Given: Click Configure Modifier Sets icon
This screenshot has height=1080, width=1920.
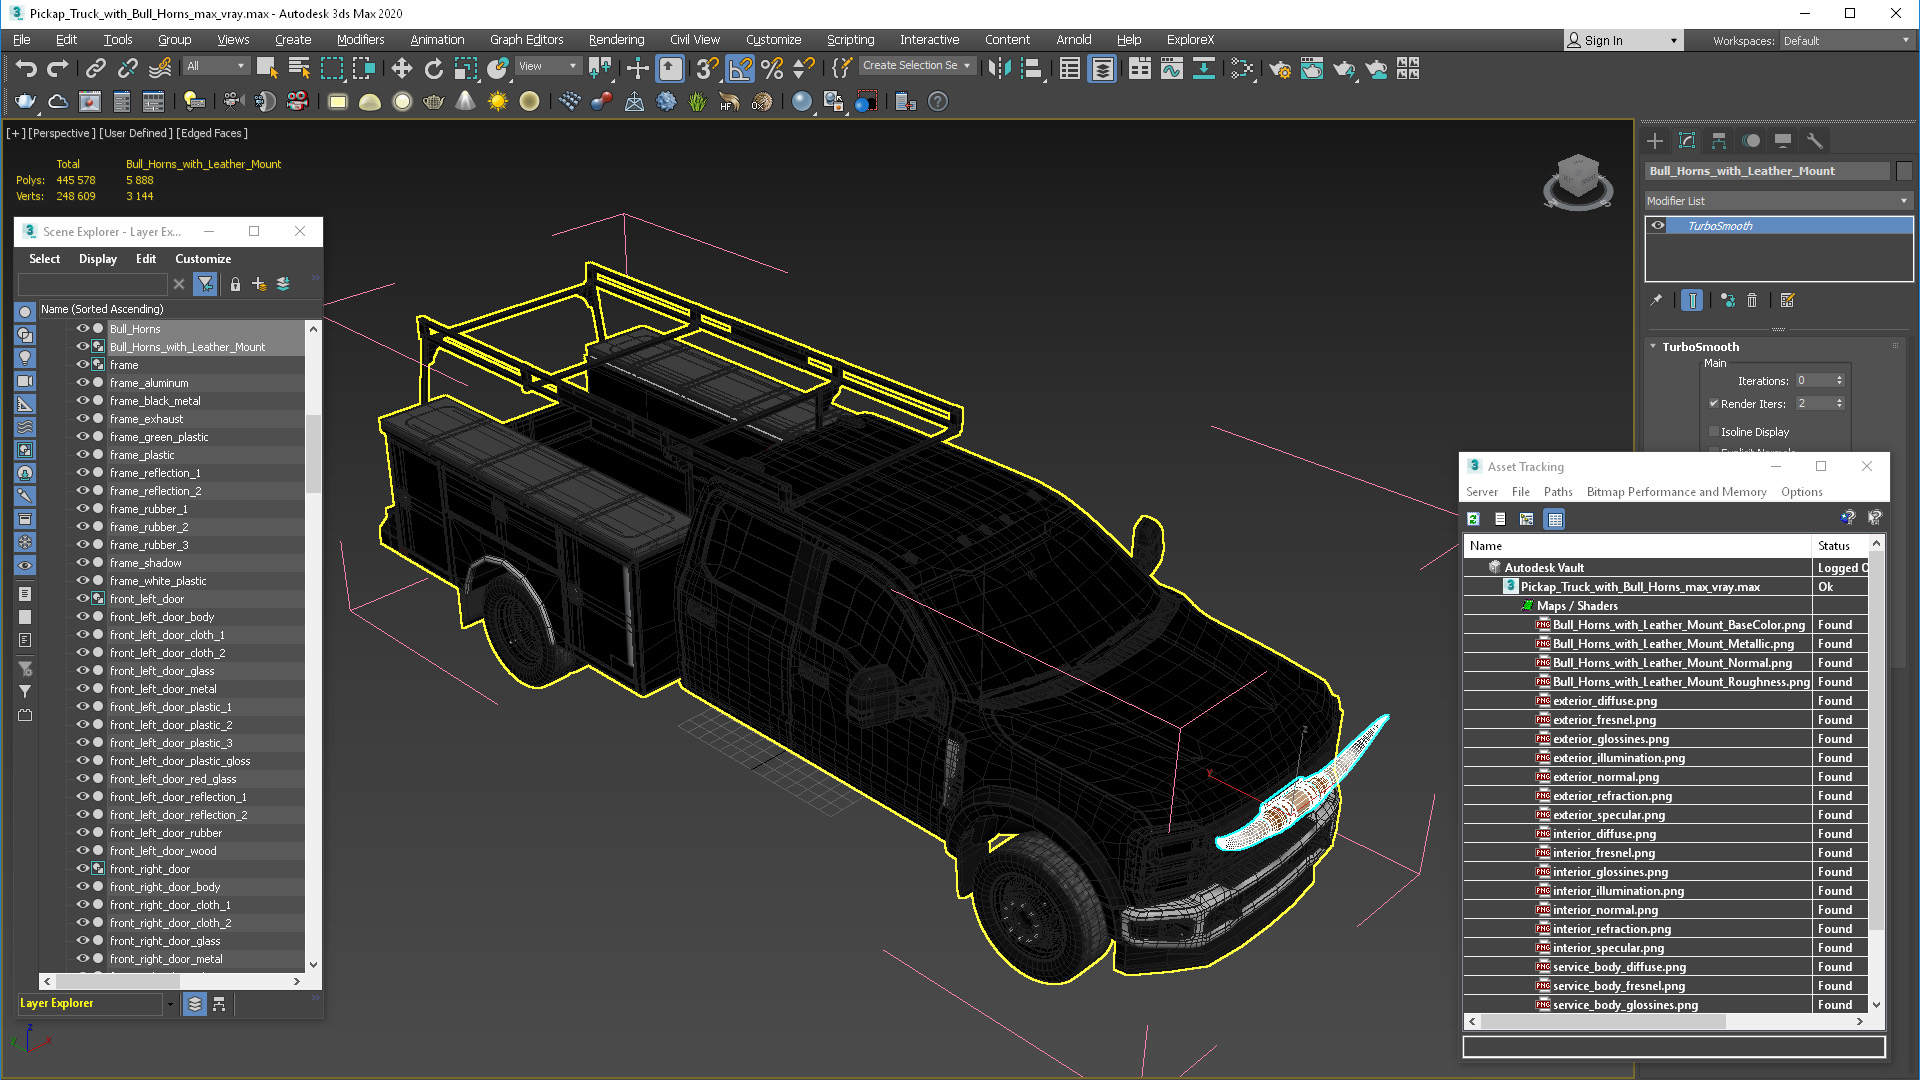Looking at the screenshot, I should (x=1788, y=300).
